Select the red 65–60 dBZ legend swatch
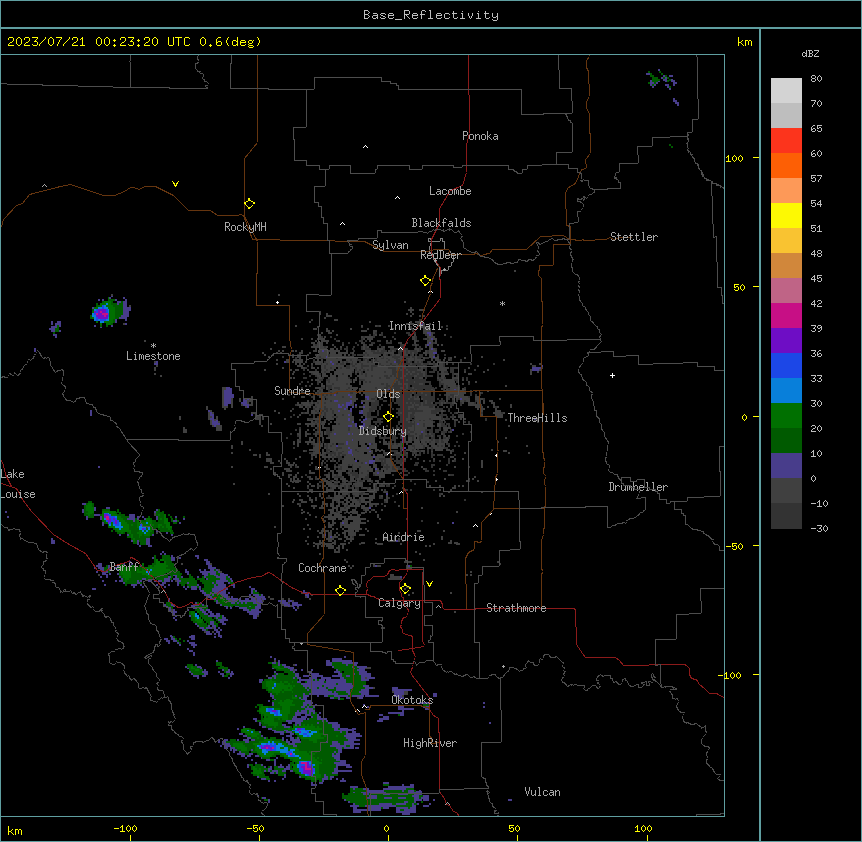 pos(786,140)
